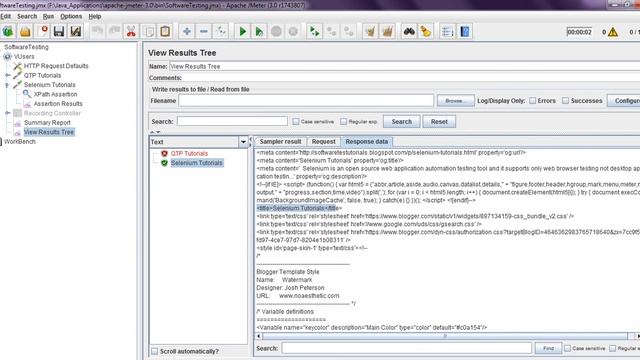Viewport: 640px width, 360px height.
Task: Save the test plan with the disk icon
Action: (x=59, y=31)
